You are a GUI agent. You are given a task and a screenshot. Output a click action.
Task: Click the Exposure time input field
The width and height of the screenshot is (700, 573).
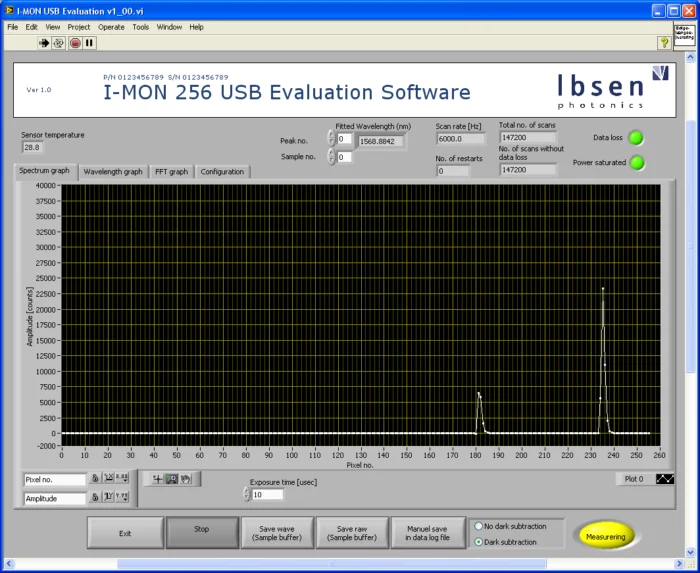[x=267, y=494]
